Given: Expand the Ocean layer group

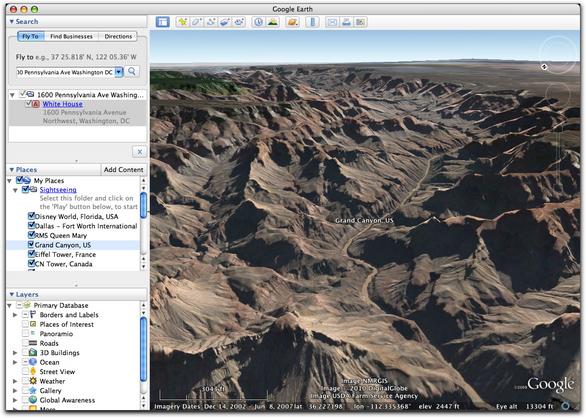Looking at the screenshot, I should coord(15,362).
